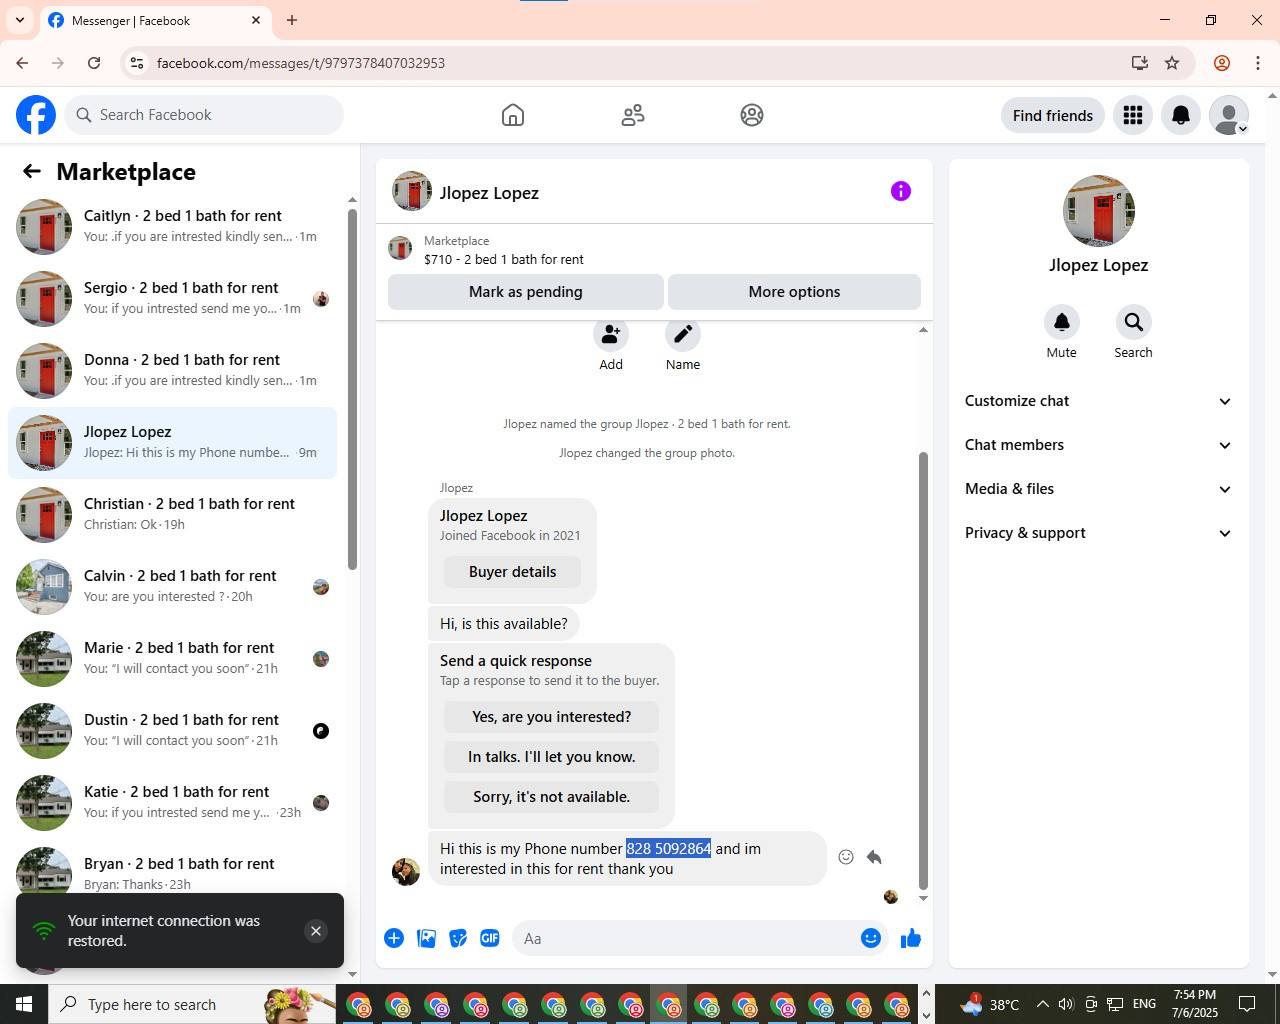
Task: Choose a GIF icon
Action: point(490,938)
